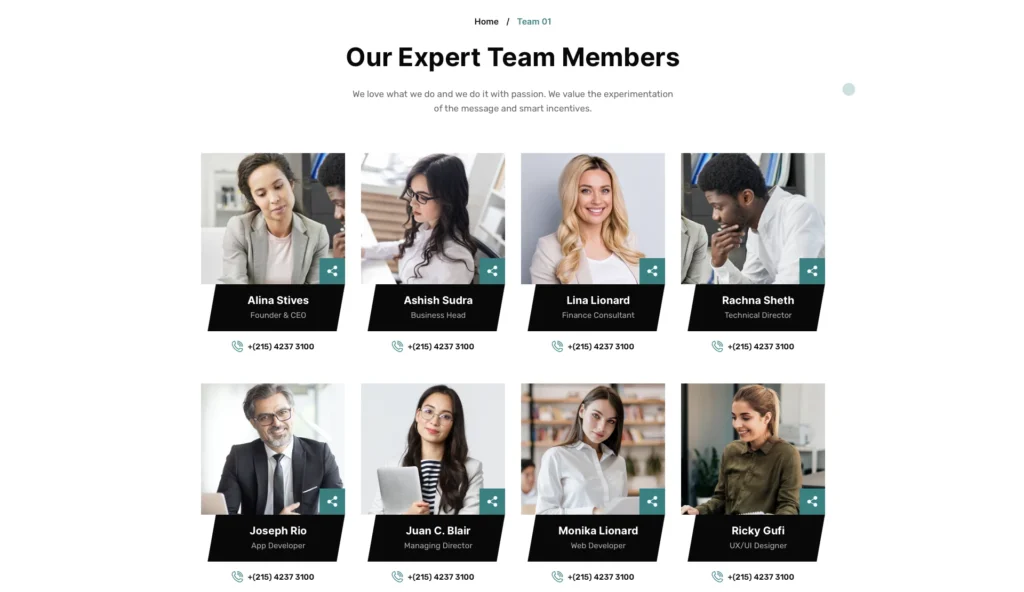This screenshot has width=1024, height=592.
Task: Select the Team 01 breadcrumb
Action: [x=534, y=22]
